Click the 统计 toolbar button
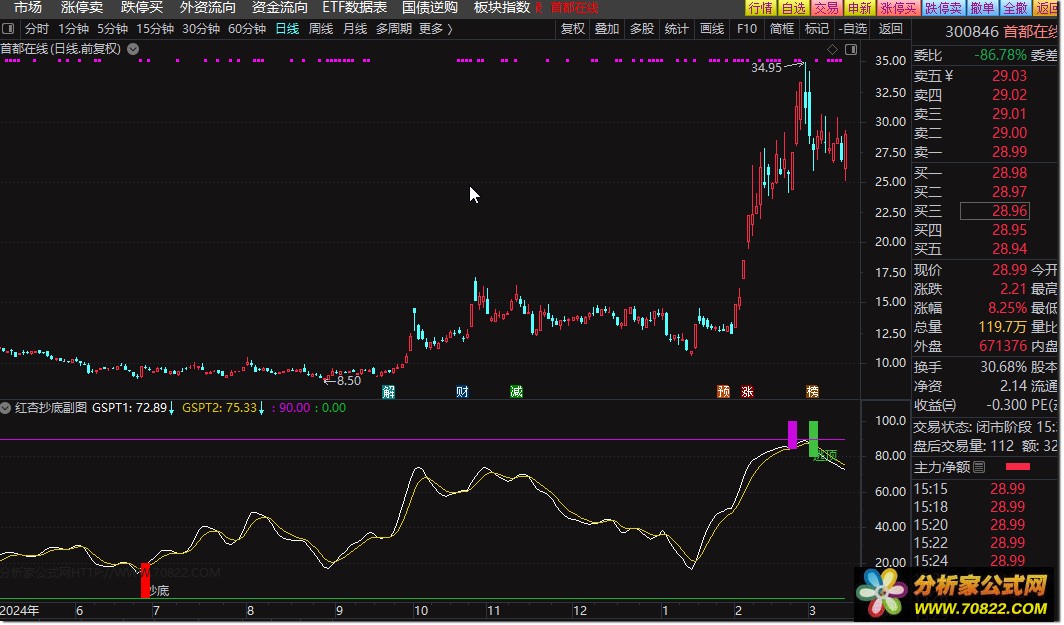 pos(677,29)
